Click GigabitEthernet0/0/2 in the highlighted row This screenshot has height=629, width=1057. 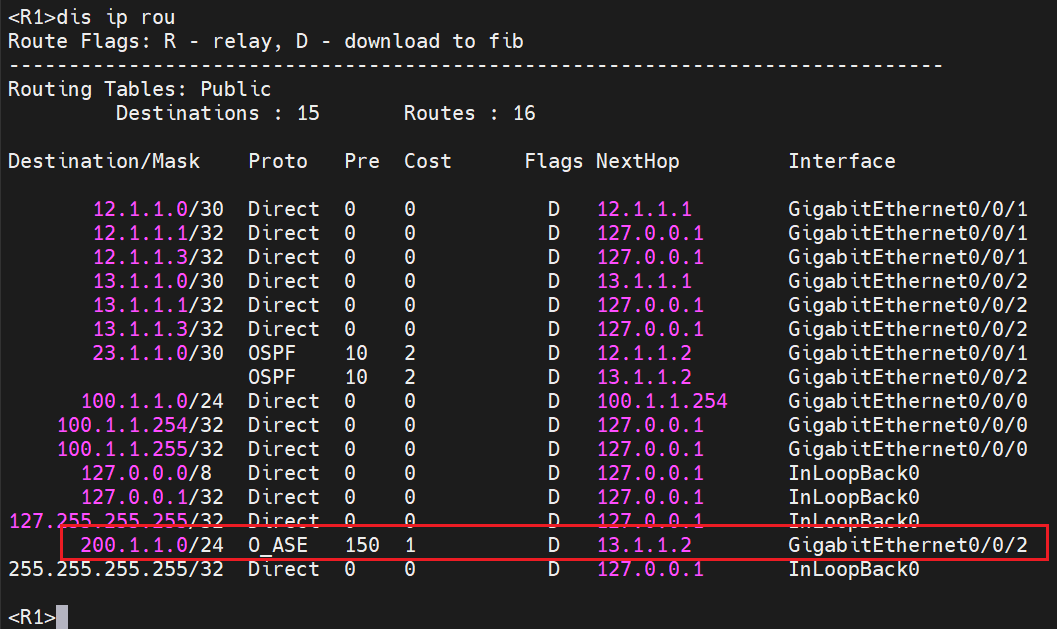click(x=908, y=545)
